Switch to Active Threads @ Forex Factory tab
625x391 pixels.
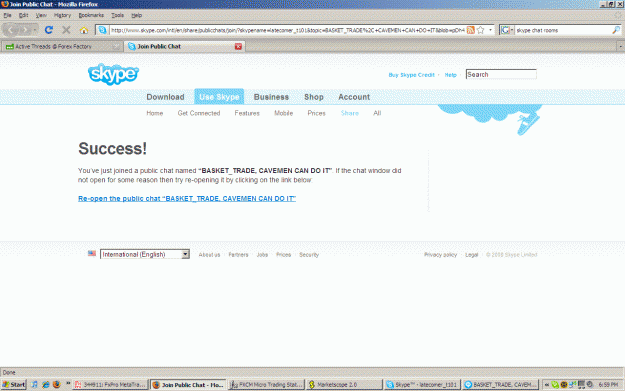coord(61,46)
